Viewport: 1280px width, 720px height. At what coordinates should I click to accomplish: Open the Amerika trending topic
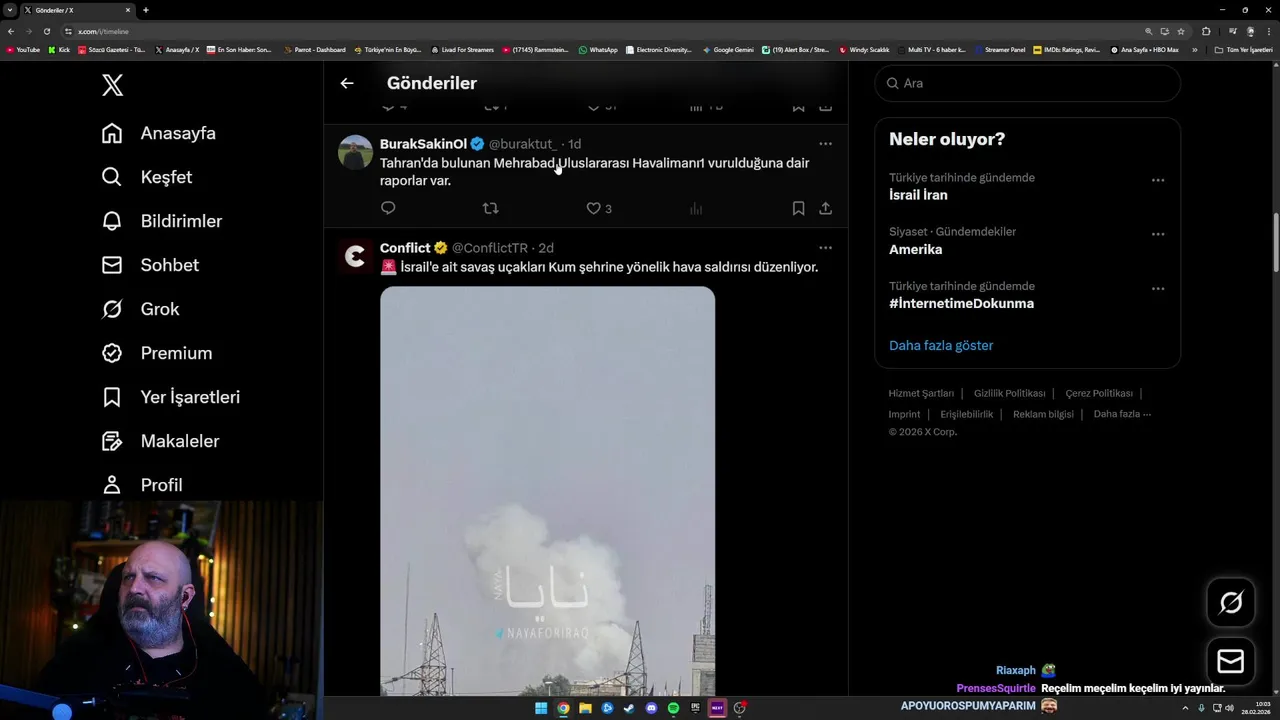[915, 249]
